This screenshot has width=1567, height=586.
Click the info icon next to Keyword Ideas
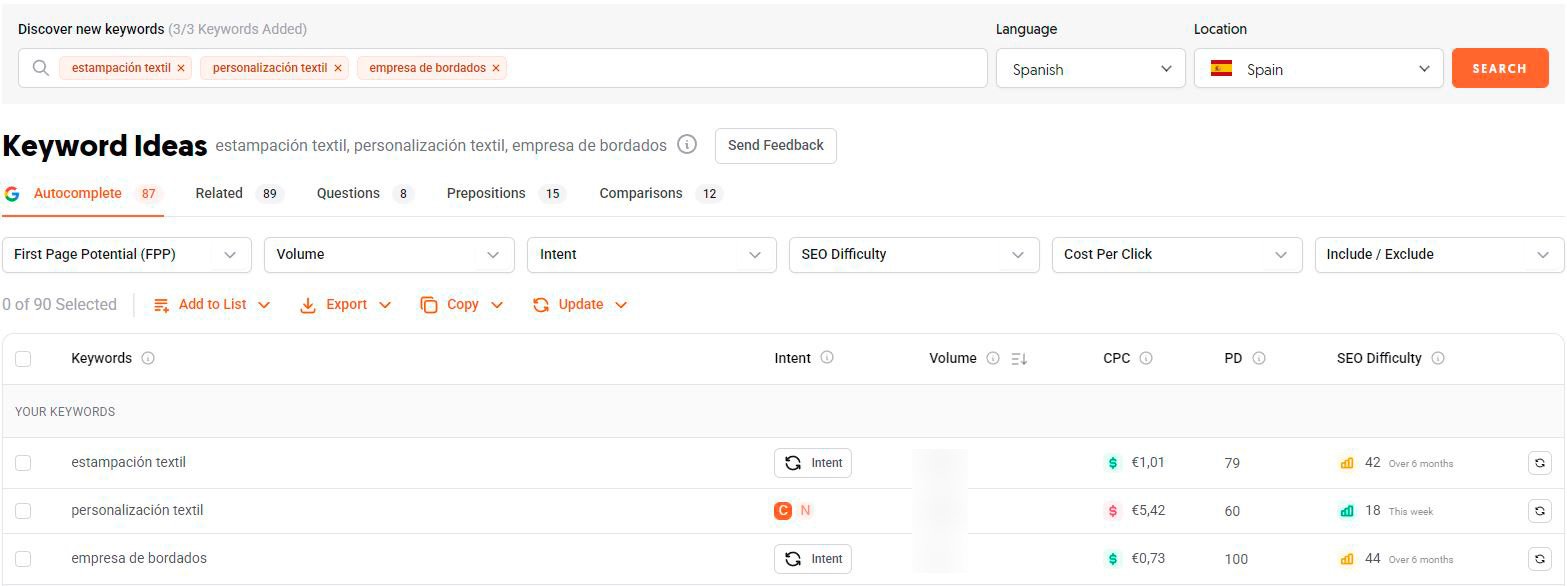[x=687, y=145]
